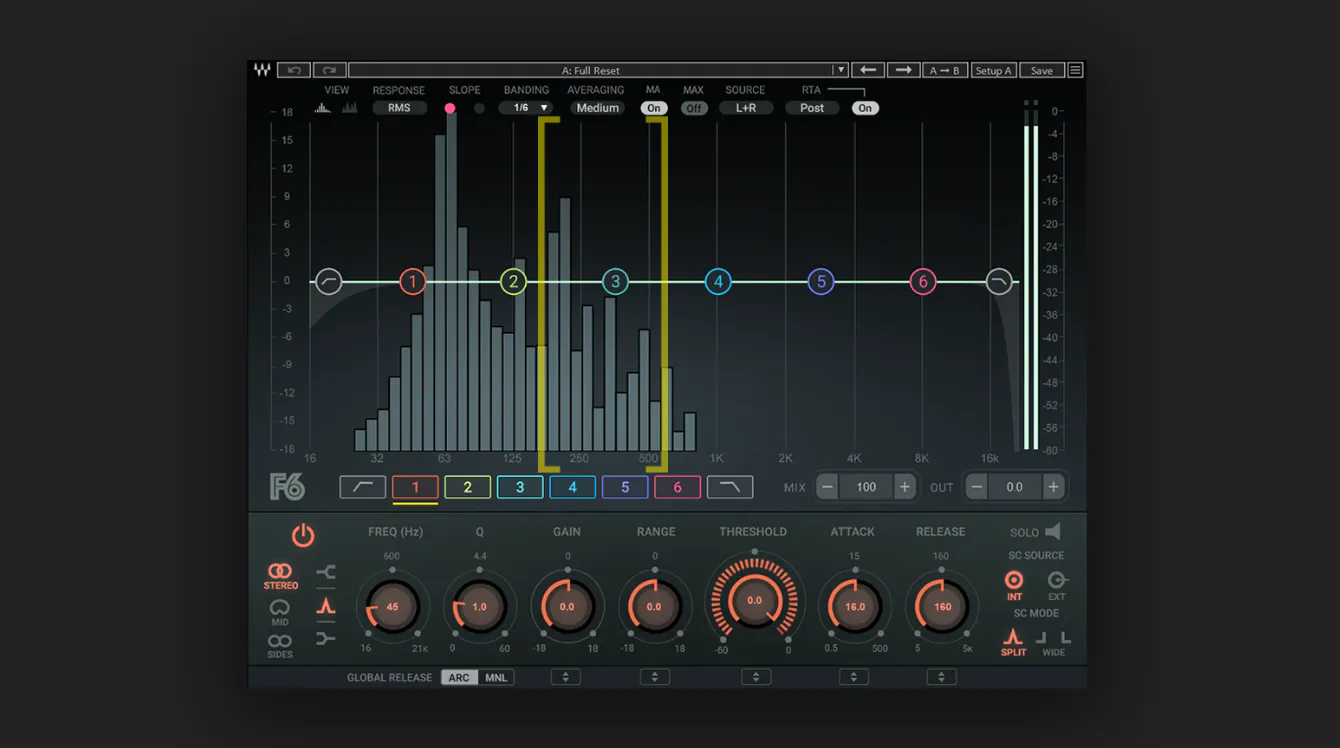Choose the high-shelf filter shape icon
Image resolution: width=1340 pixels, height=748 pixels.
pos(326,572)
